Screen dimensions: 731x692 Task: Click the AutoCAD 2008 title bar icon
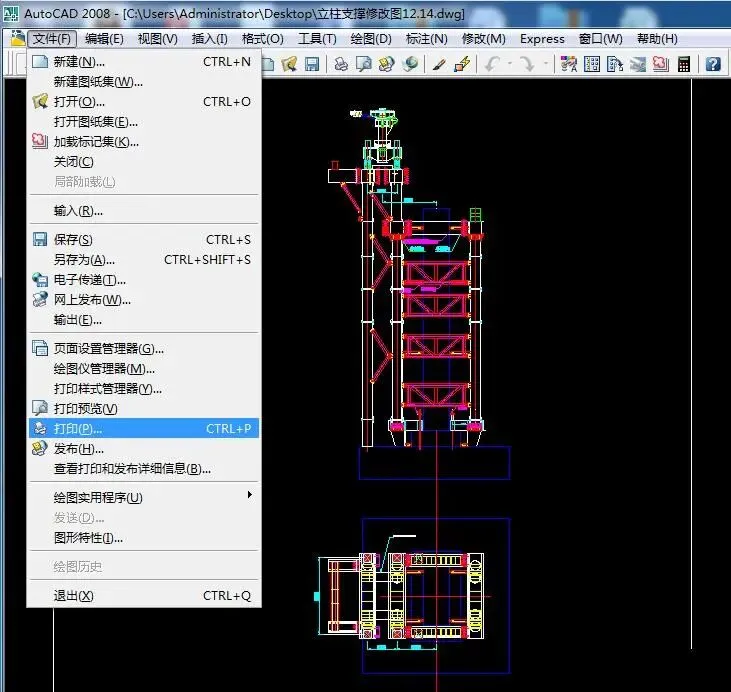tap(11, 13)
